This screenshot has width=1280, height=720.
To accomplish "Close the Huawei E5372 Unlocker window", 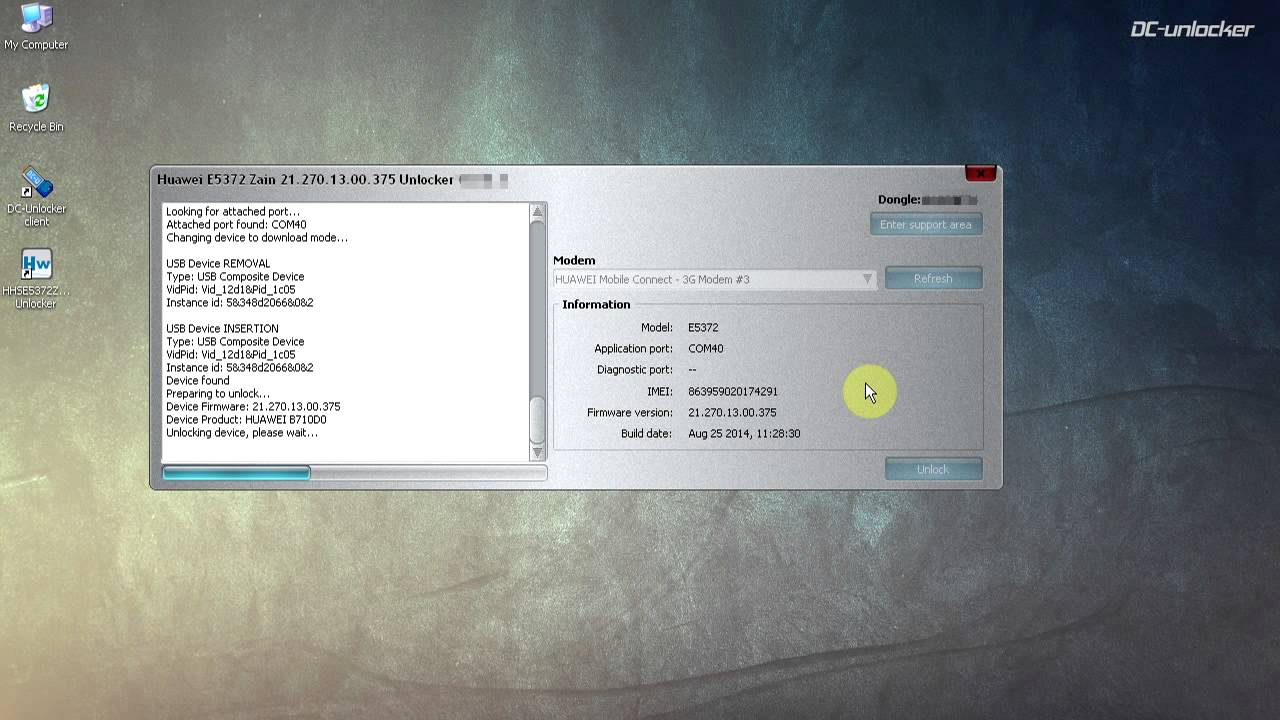I will click(980, 174).
